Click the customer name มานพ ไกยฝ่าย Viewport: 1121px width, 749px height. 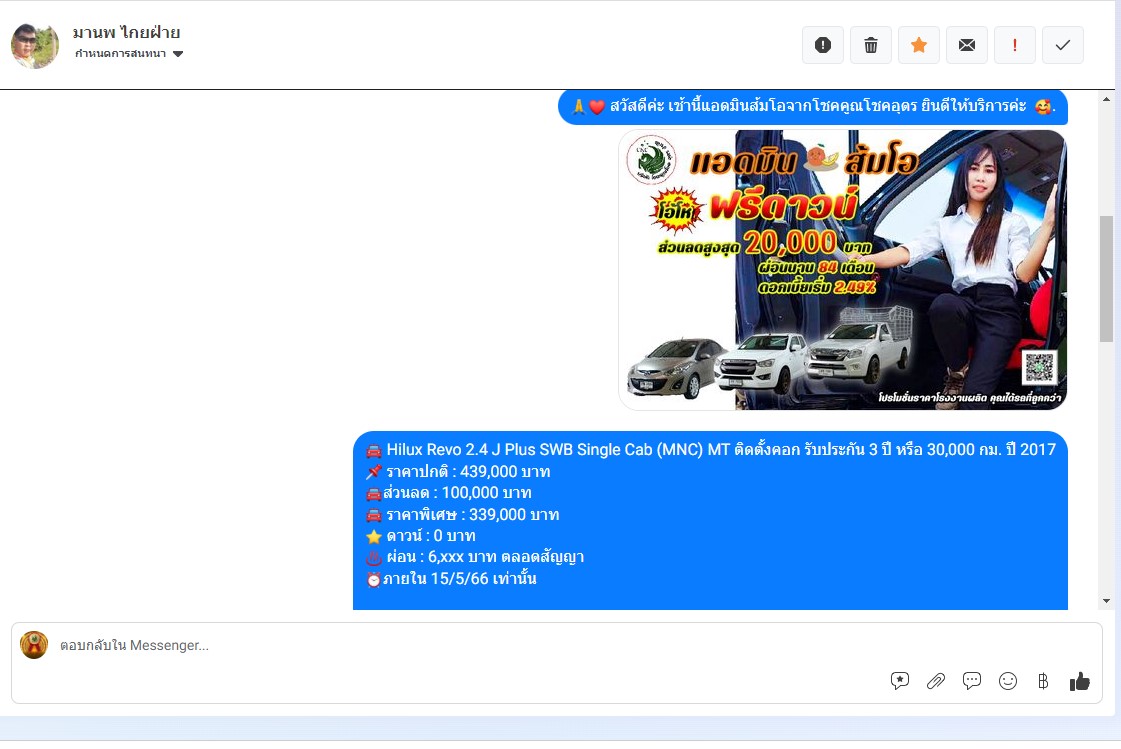[127, 32]
